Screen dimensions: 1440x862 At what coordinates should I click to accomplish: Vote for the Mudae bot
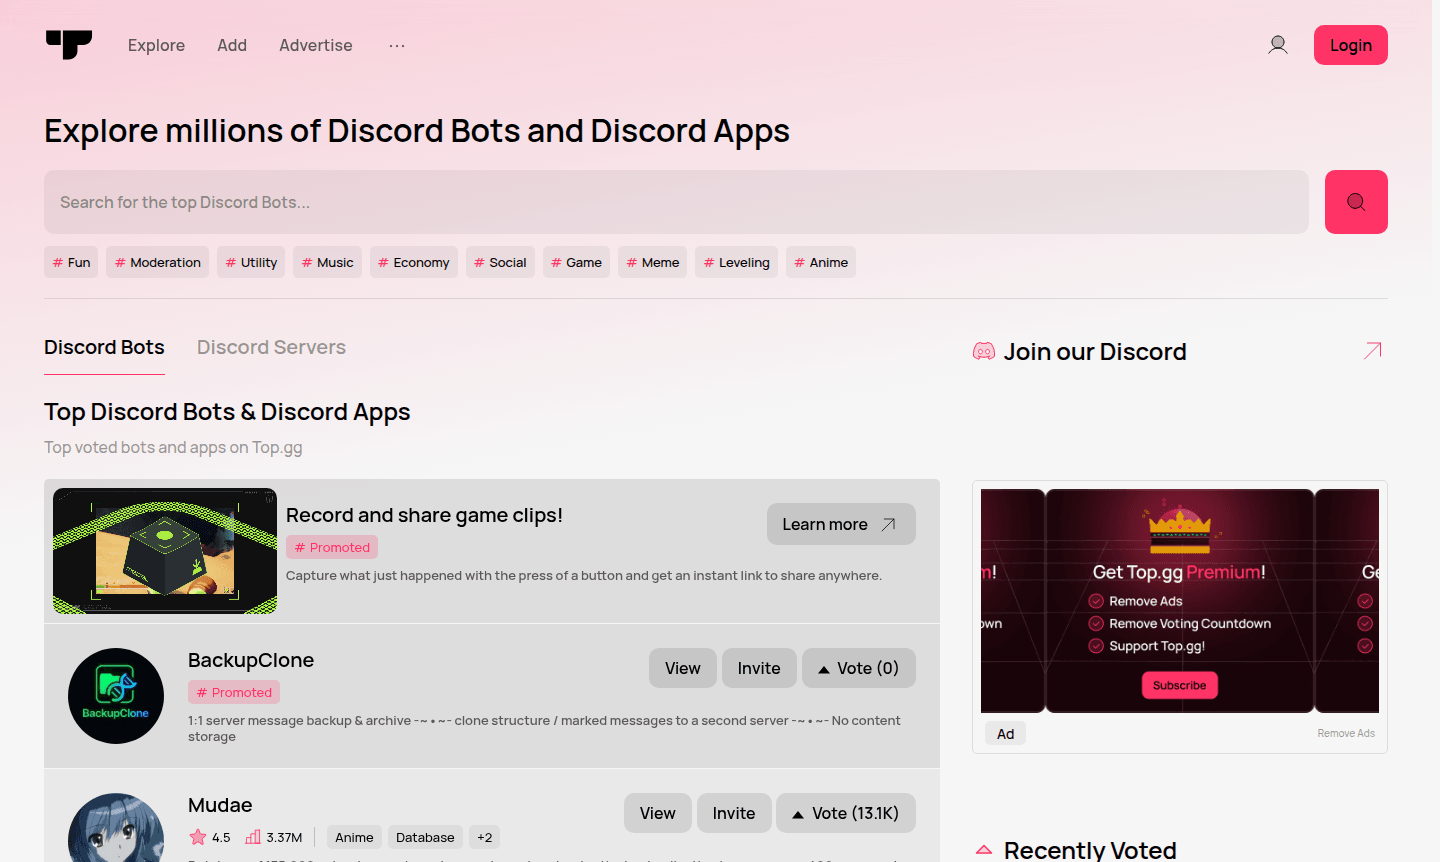point(845,813)
